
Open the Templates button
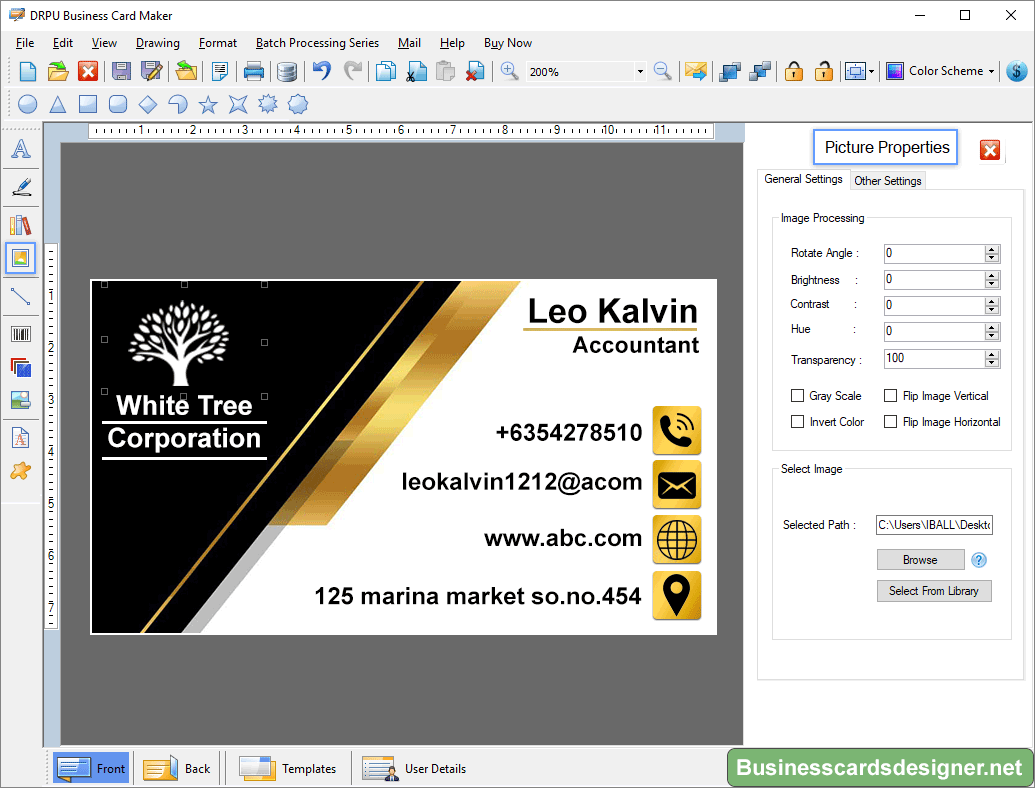point(288,768)
